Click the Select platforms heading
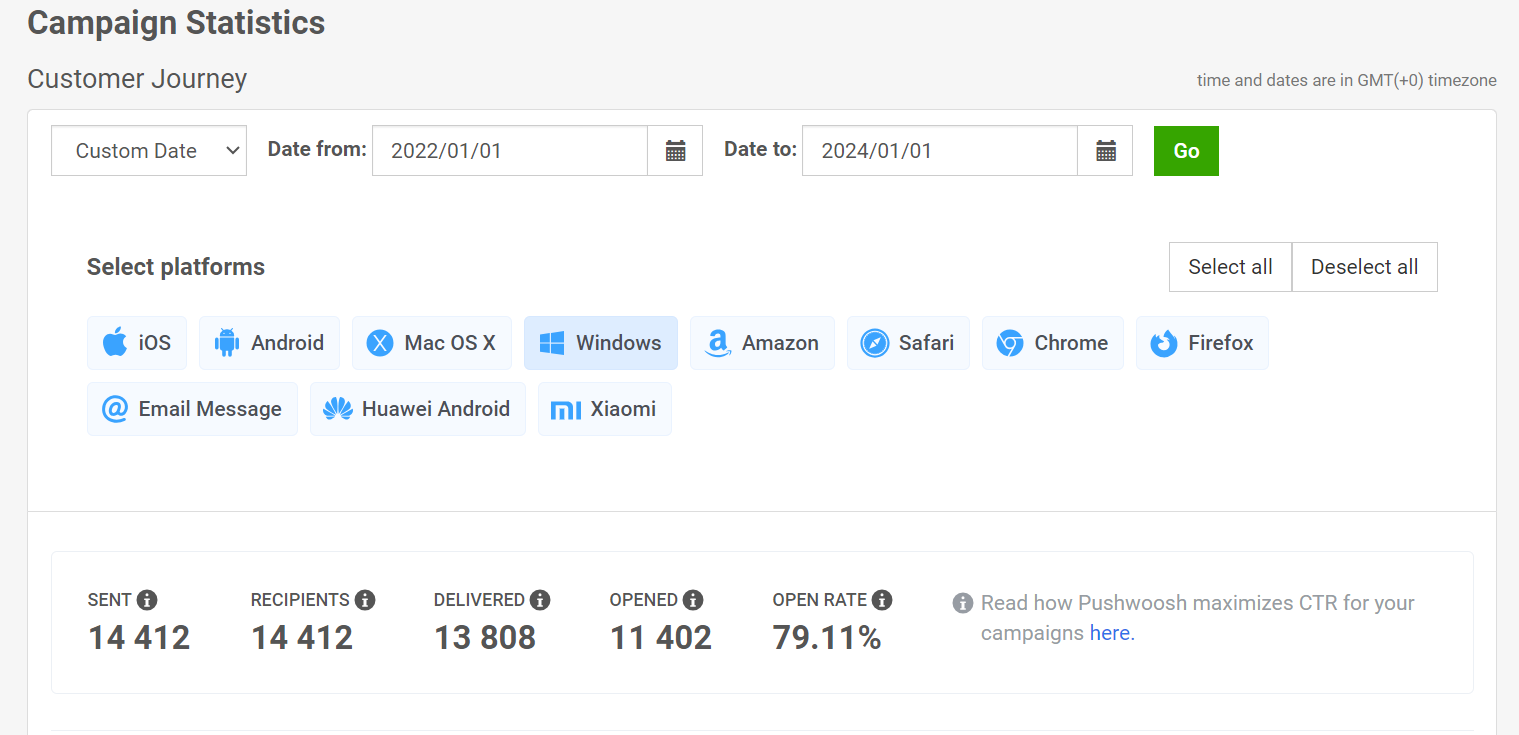The image size is (1519, 735). tap(176, 267)
